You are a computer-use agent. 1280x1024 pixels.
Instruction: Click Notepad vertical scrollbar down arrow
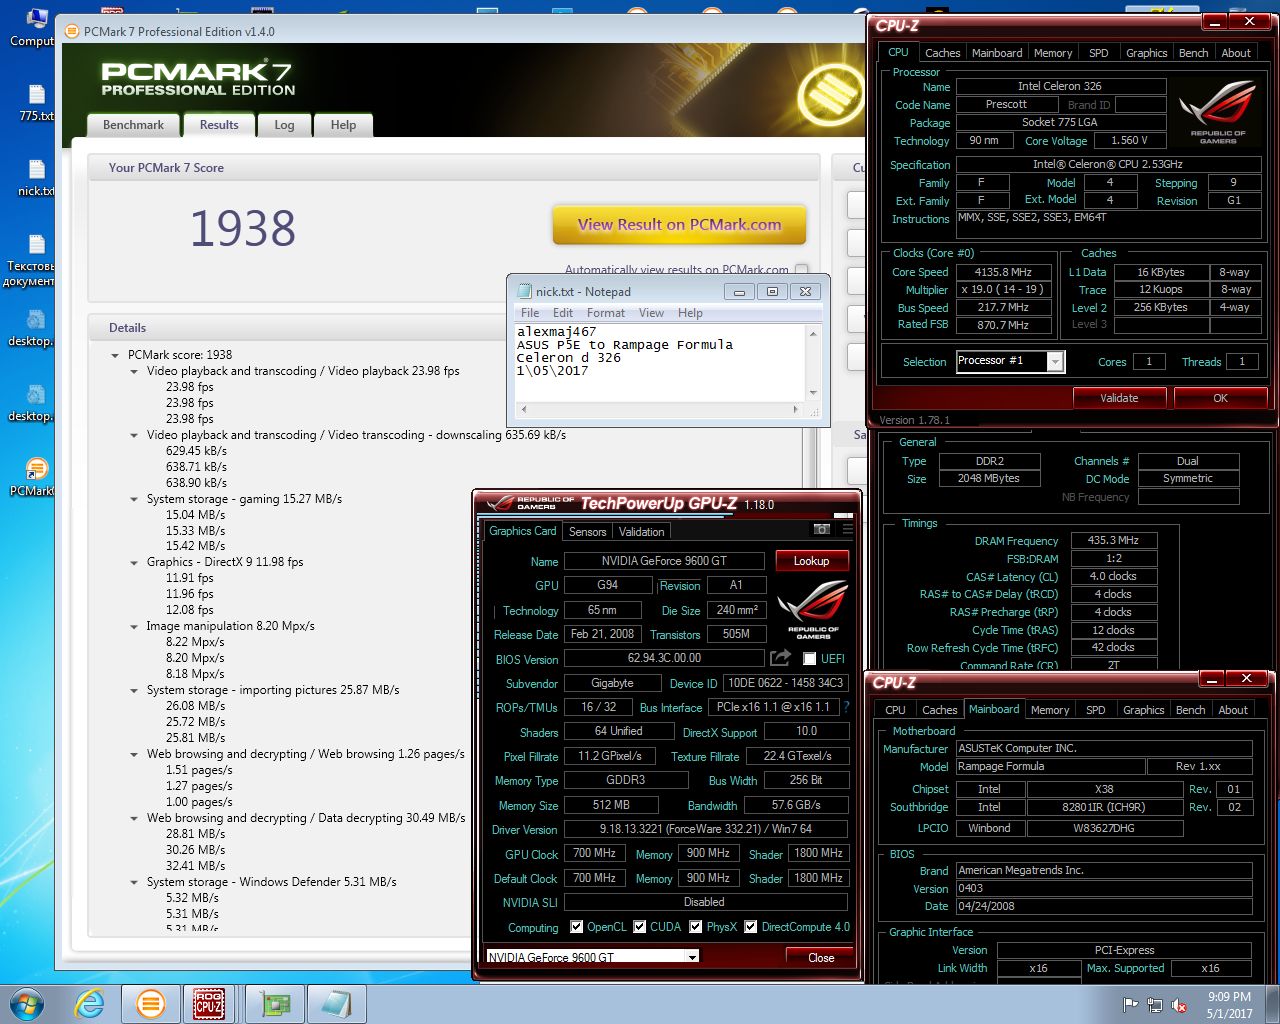(x=813, y=393)
